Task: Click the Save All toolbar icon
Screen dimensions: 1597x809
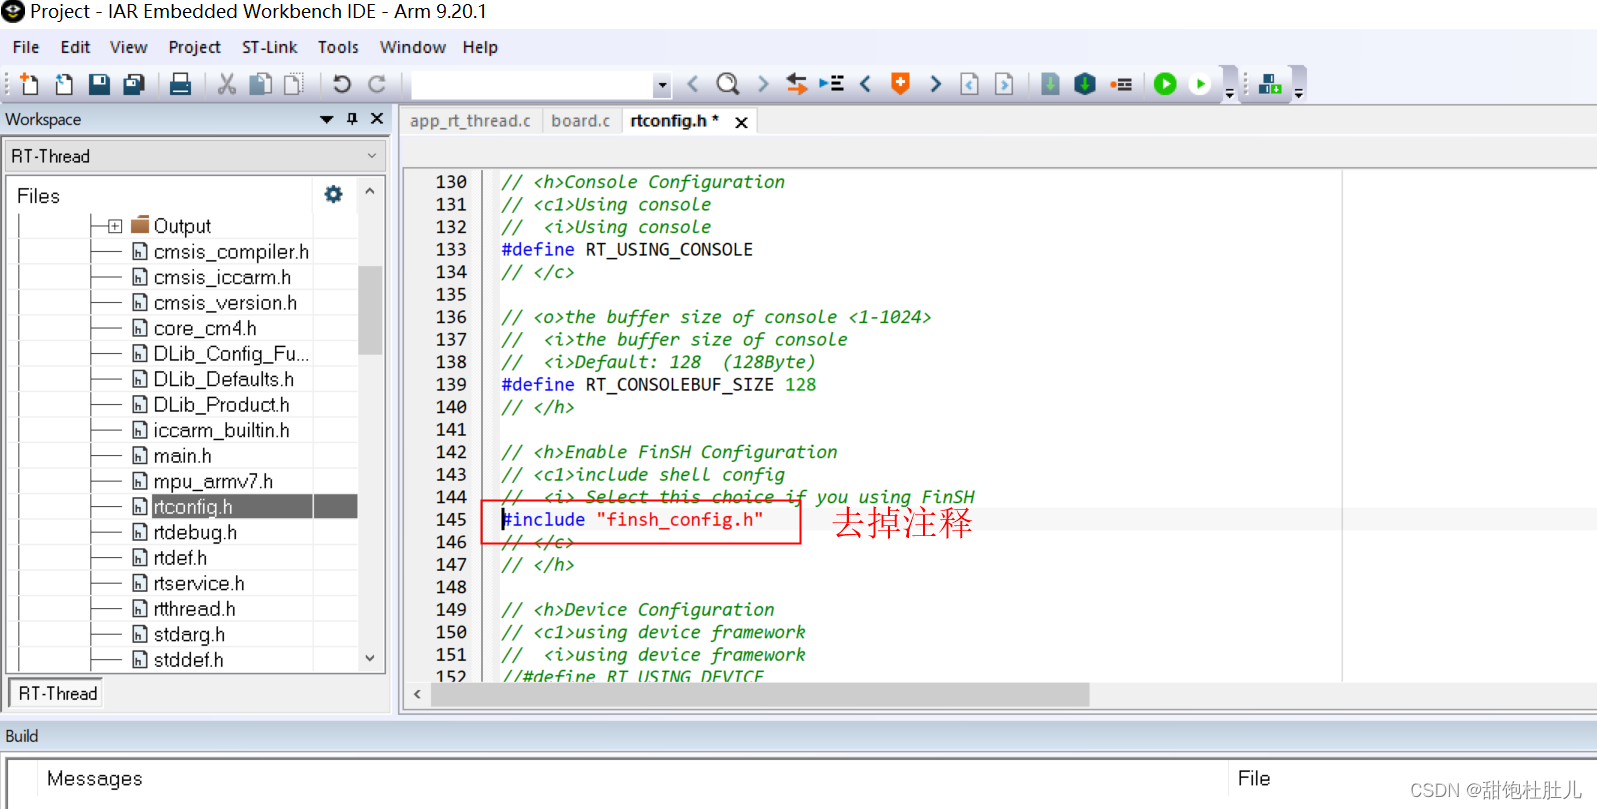Action: [134, 84]
